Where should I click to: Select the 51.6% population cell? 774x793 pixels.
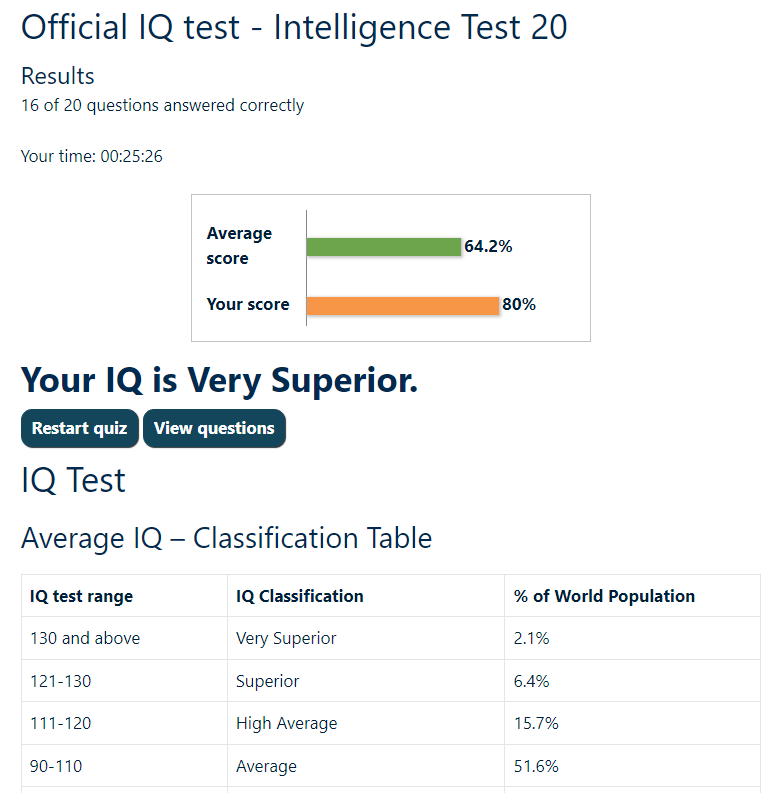pos(536,766)
